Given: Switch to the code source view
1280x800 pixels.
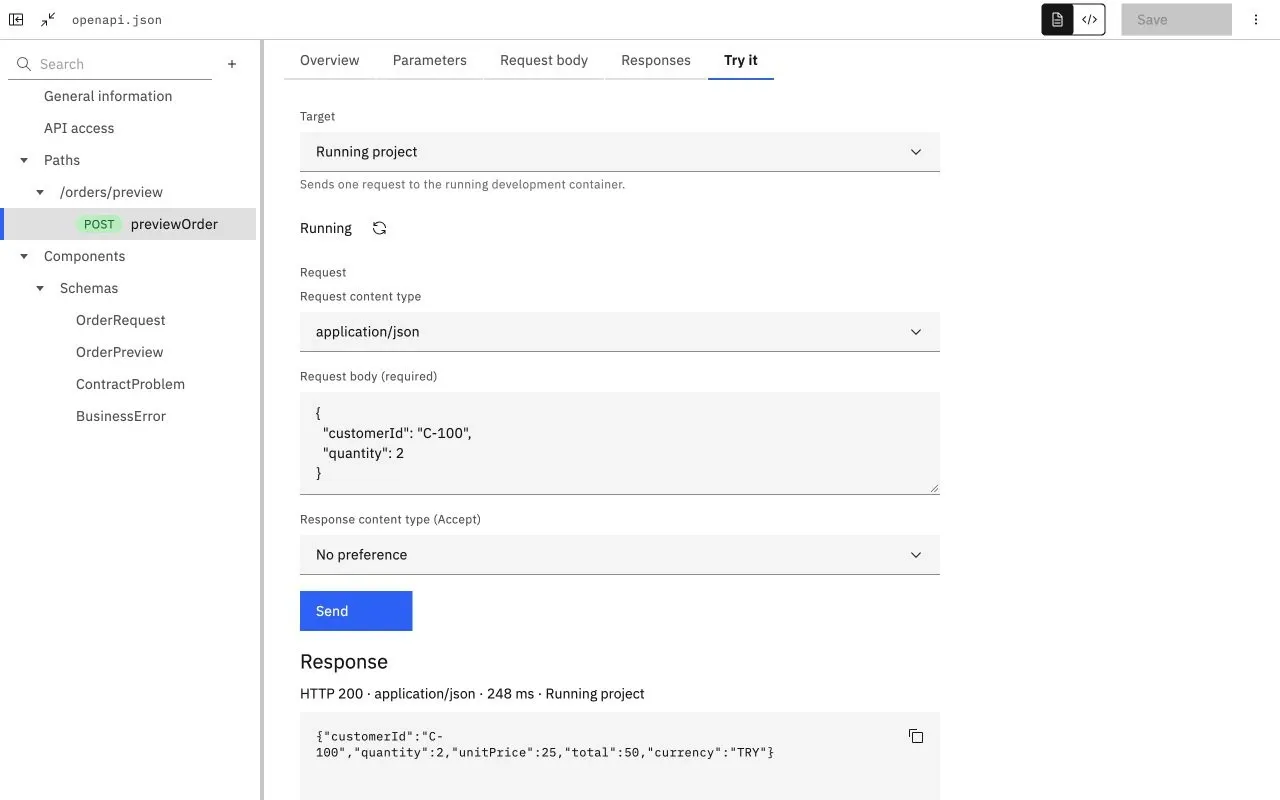Looking at the screenshot, I should [1089, 19].
